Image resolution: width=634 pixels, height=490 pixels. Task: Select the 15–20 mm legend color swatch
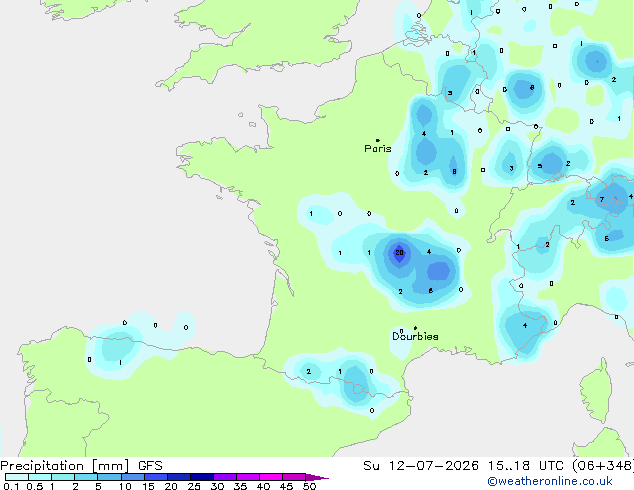pos(156,477)
